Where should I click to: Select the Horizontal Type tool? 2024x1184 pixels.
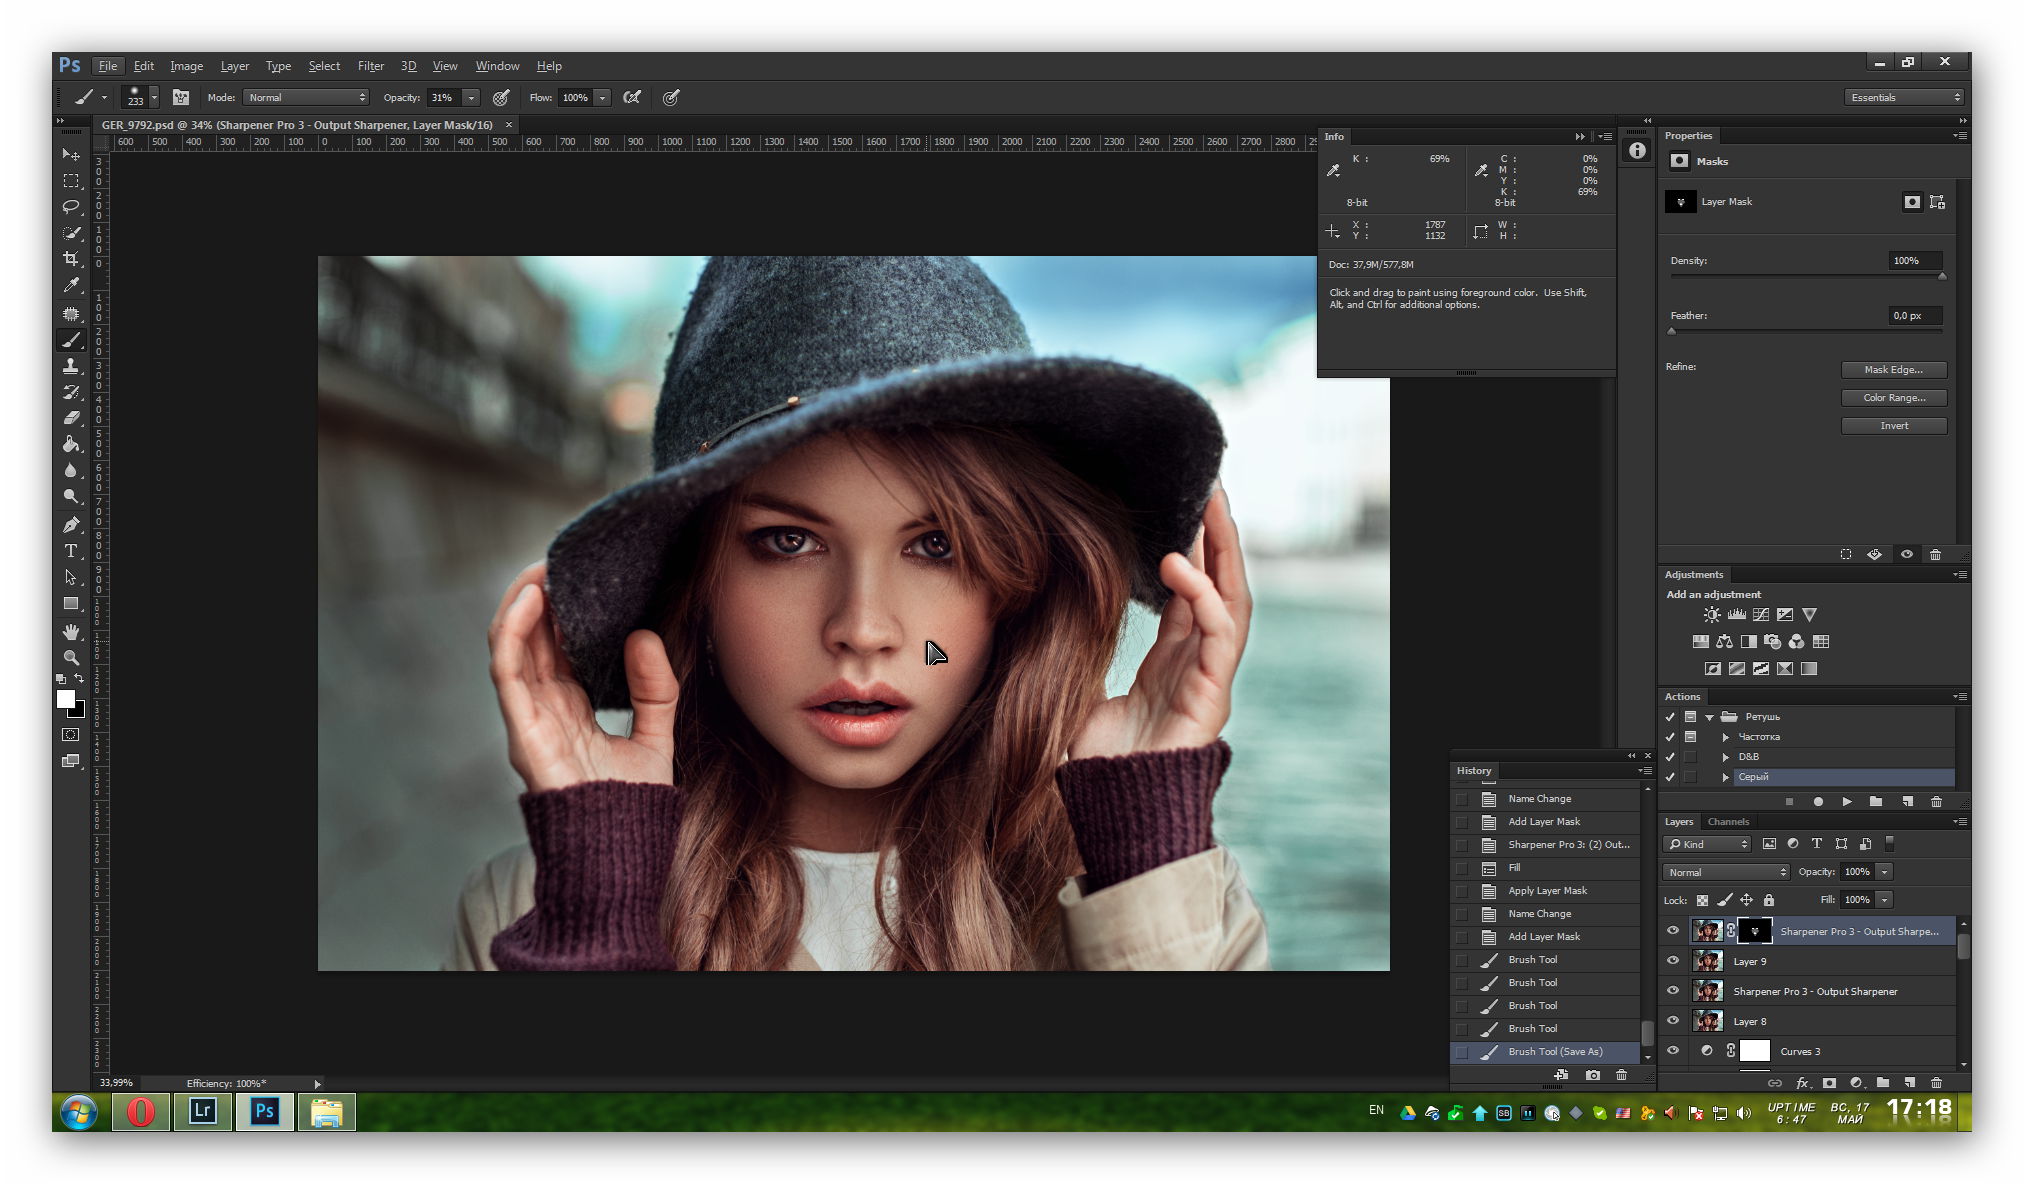pos(71,551)
